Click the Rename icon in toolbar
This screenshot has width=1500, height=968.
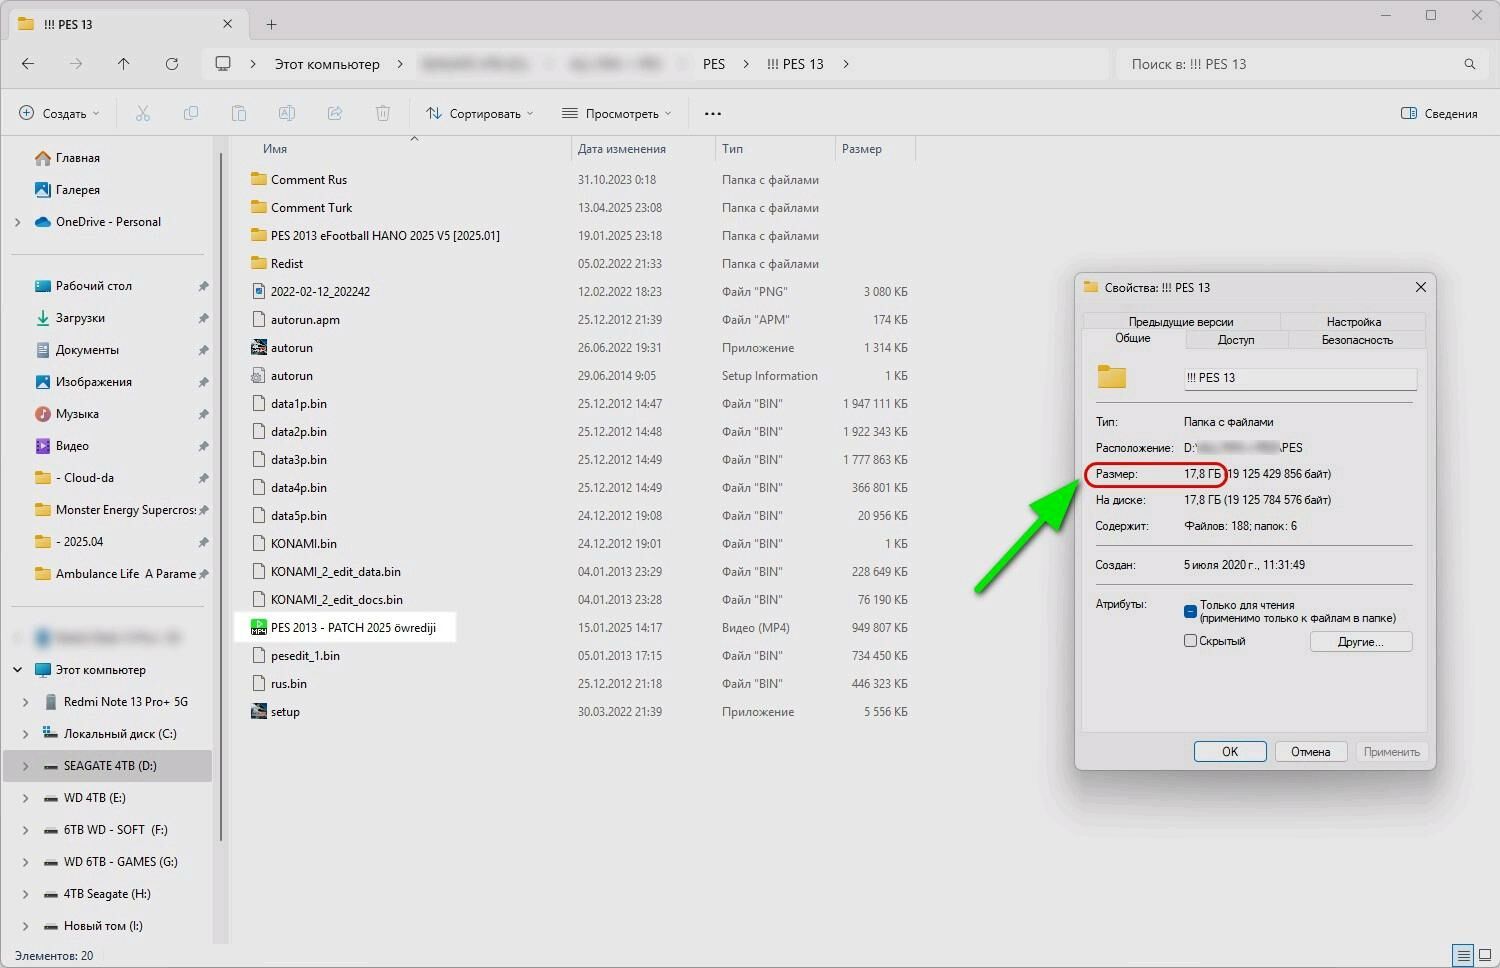pyautogui.click(x=287, y=114)
